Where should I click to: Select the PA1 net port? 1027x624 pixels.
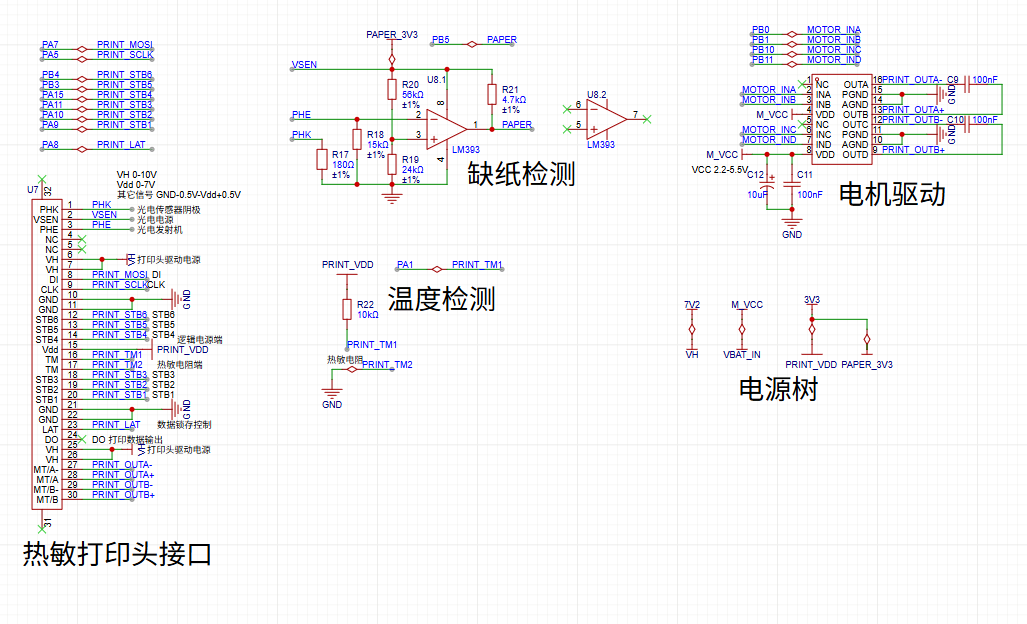pos(405,265)
